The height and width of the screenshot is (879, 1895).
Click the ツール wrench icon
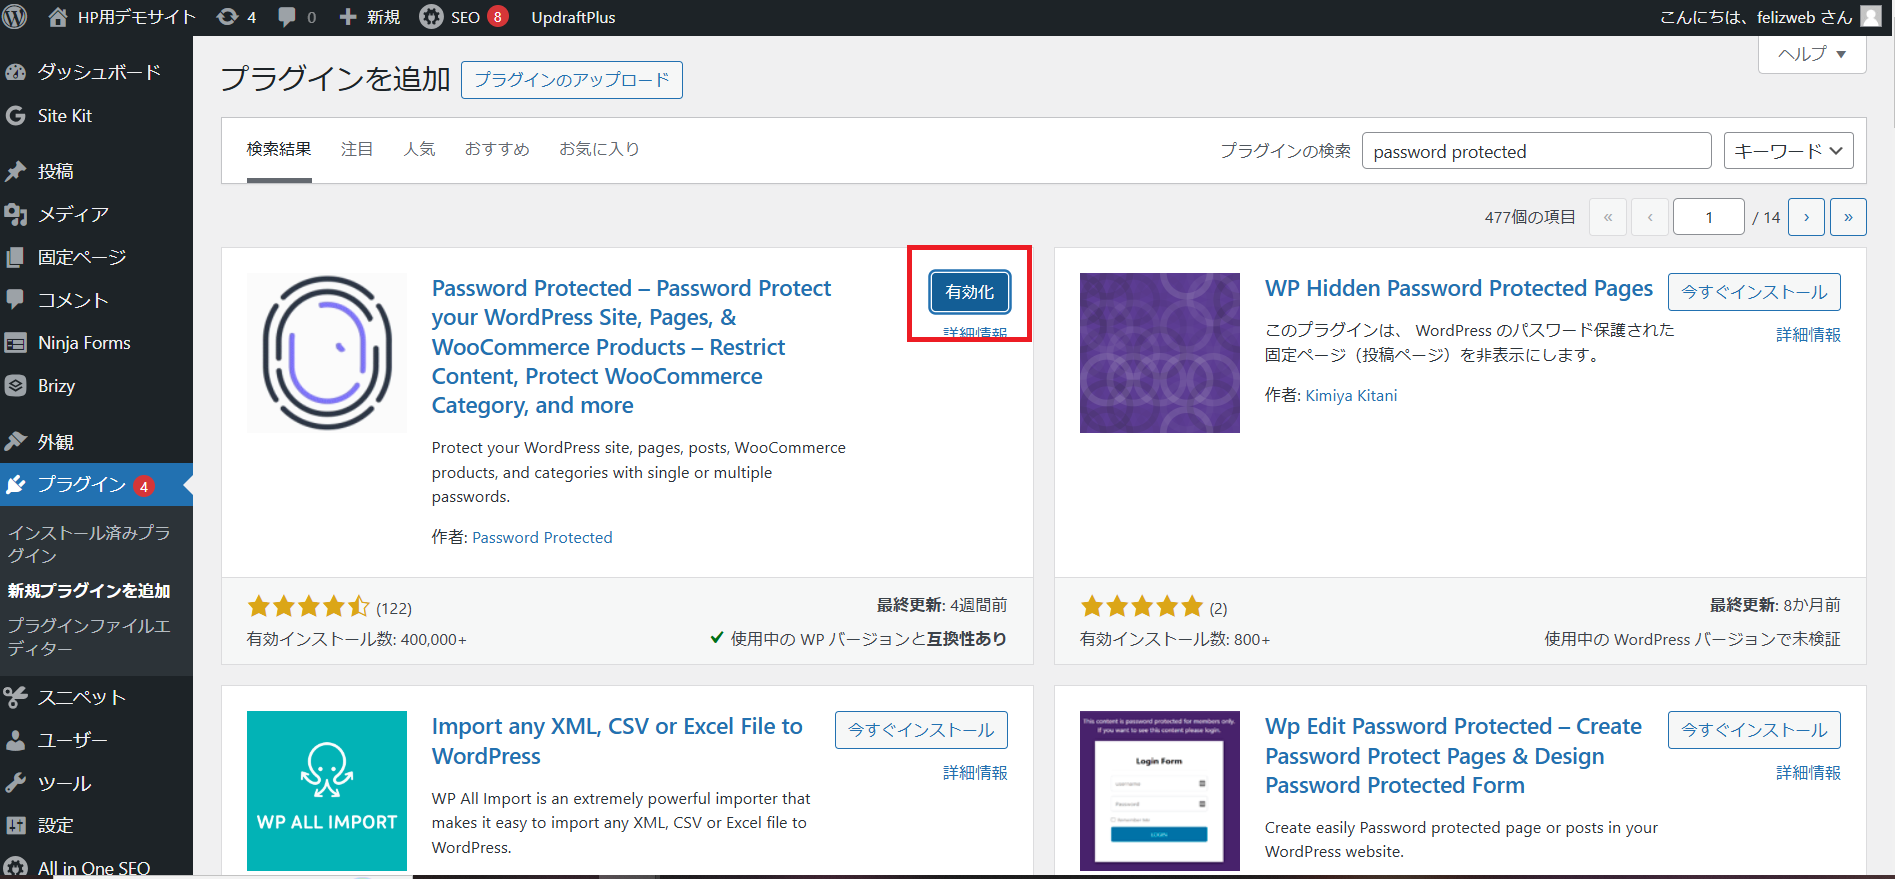tap(15, 783)
